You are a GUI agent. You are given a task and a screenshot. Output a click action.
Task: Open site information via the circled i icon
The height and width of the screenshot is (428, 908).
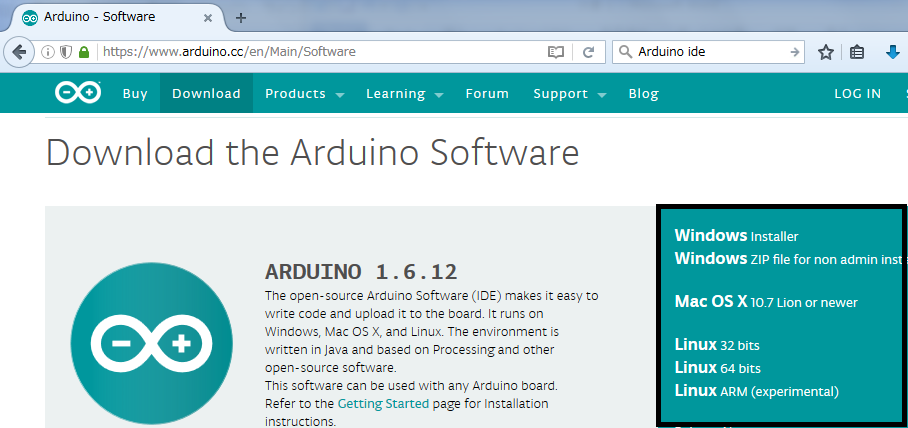coord(48,52)
